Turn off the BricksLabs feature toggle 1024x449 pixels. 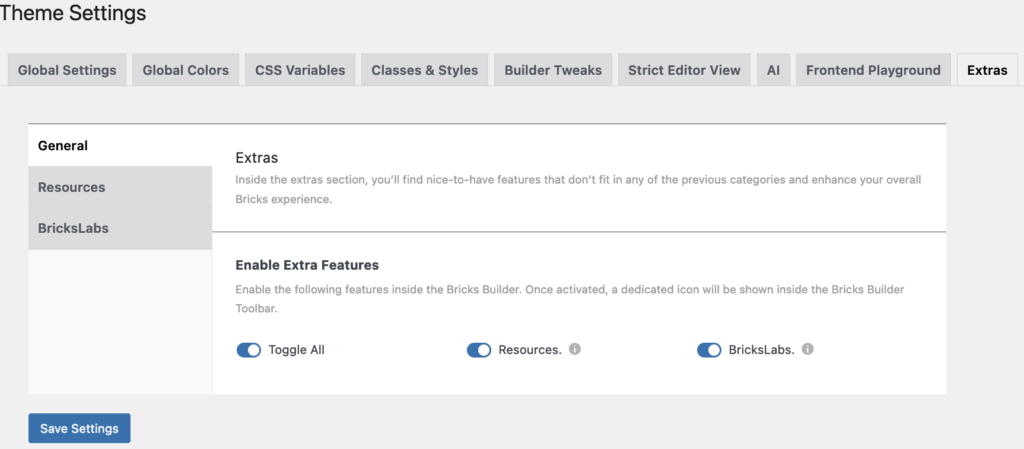(x=709, y=350)
